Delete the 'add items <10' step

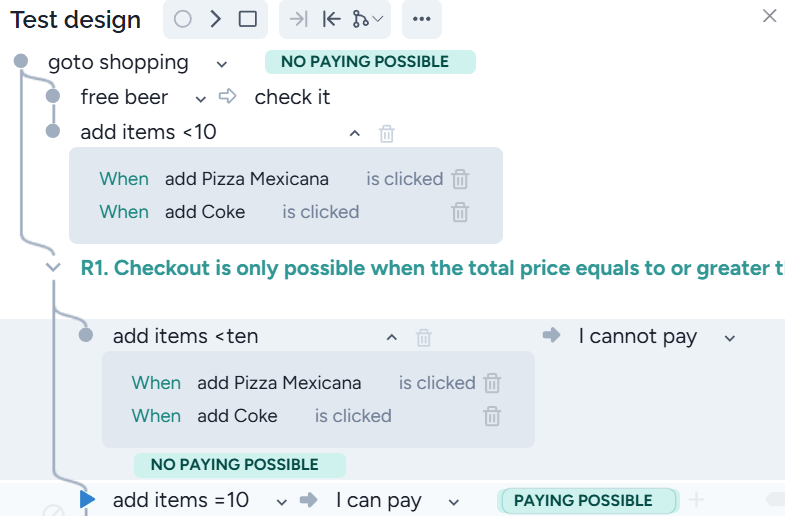coord(387,133)
